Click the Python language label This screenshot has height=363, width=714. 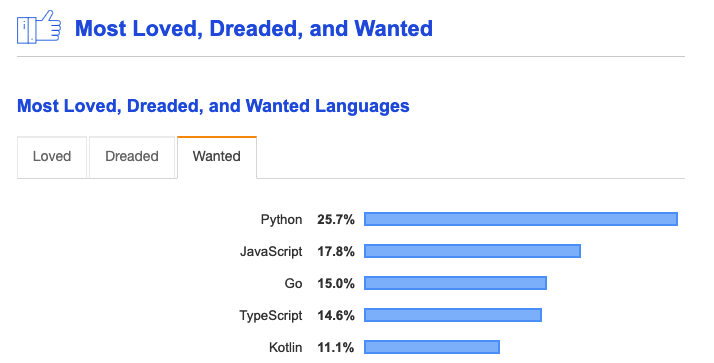click(281, 220)
